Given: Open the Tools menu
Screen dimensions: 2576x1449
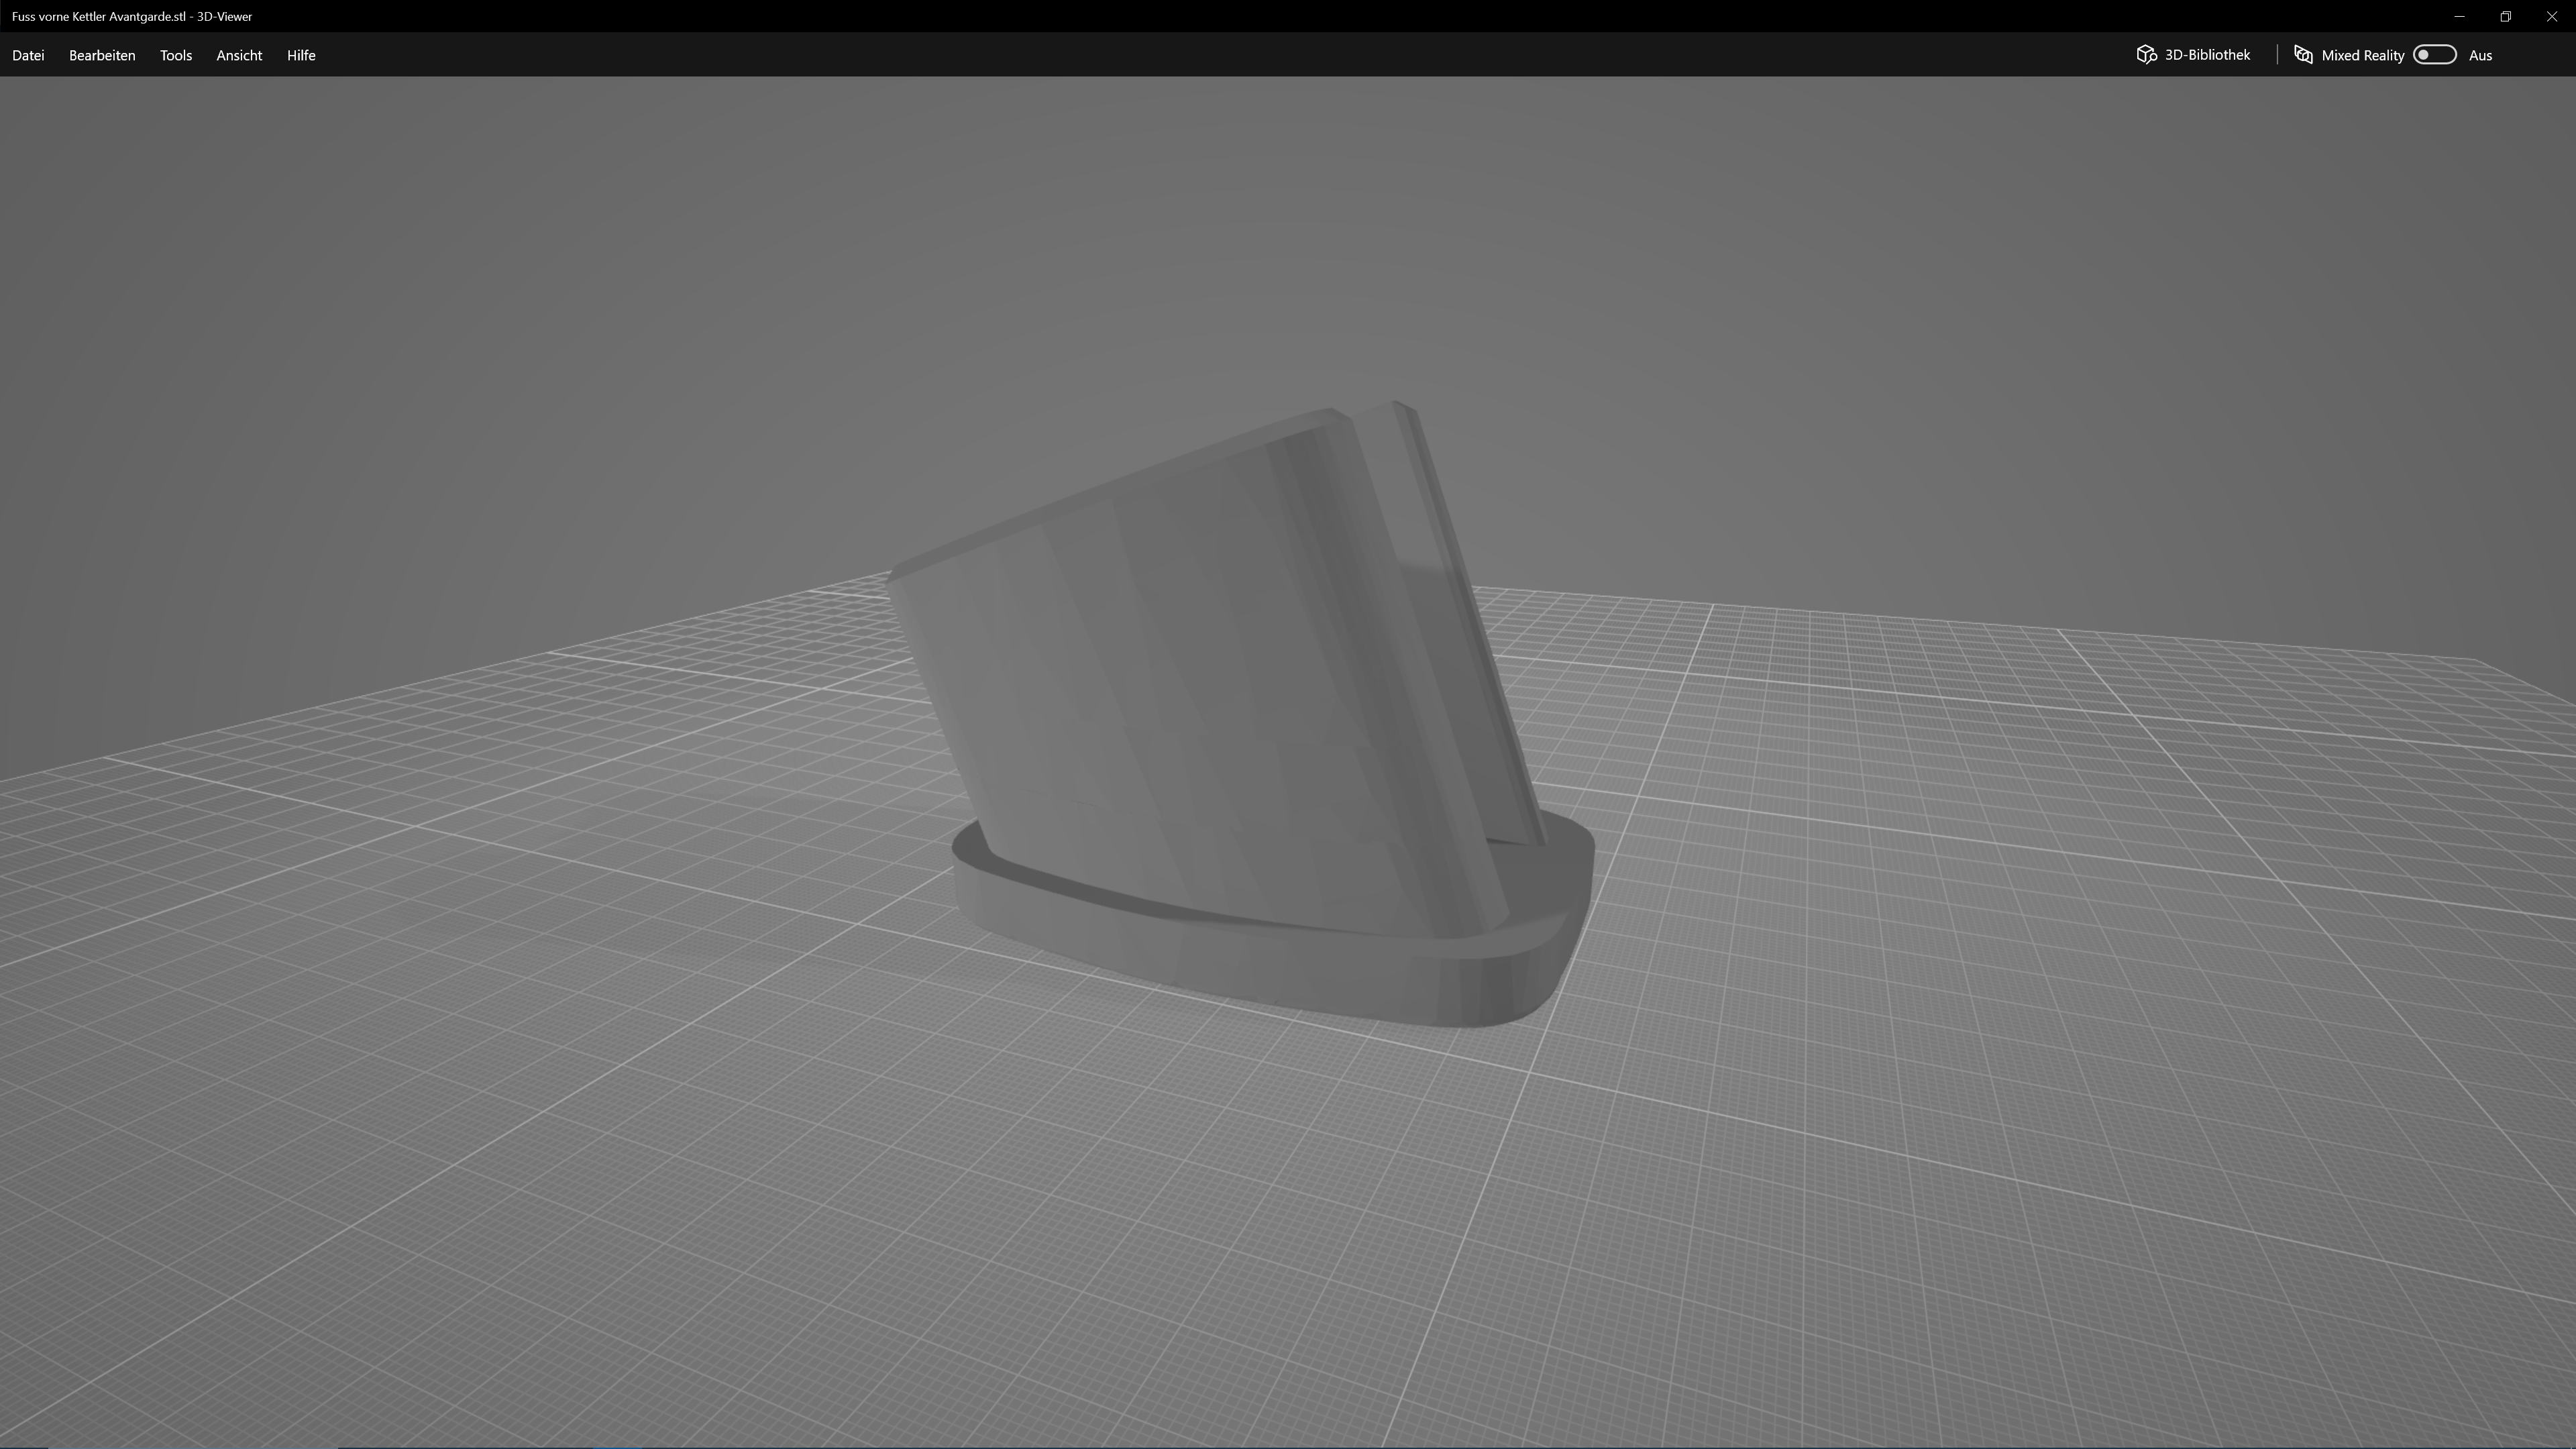Looking at the screenshot, I should pyautogui.click(x=176, y=55).
